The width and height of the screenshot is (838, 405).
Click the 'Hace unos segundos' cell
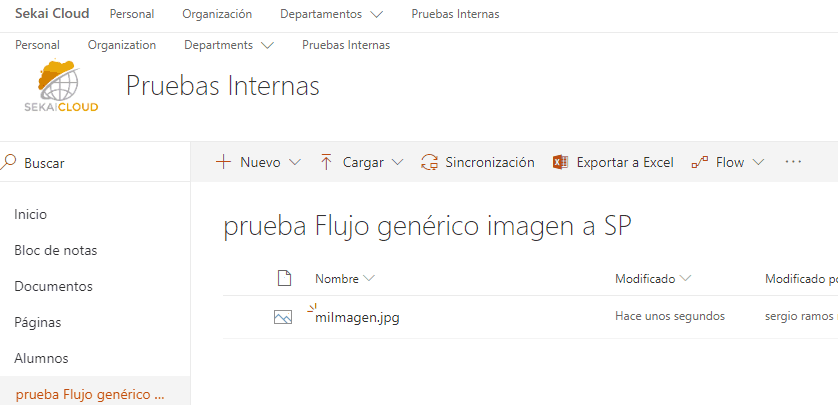click(670, 316)
